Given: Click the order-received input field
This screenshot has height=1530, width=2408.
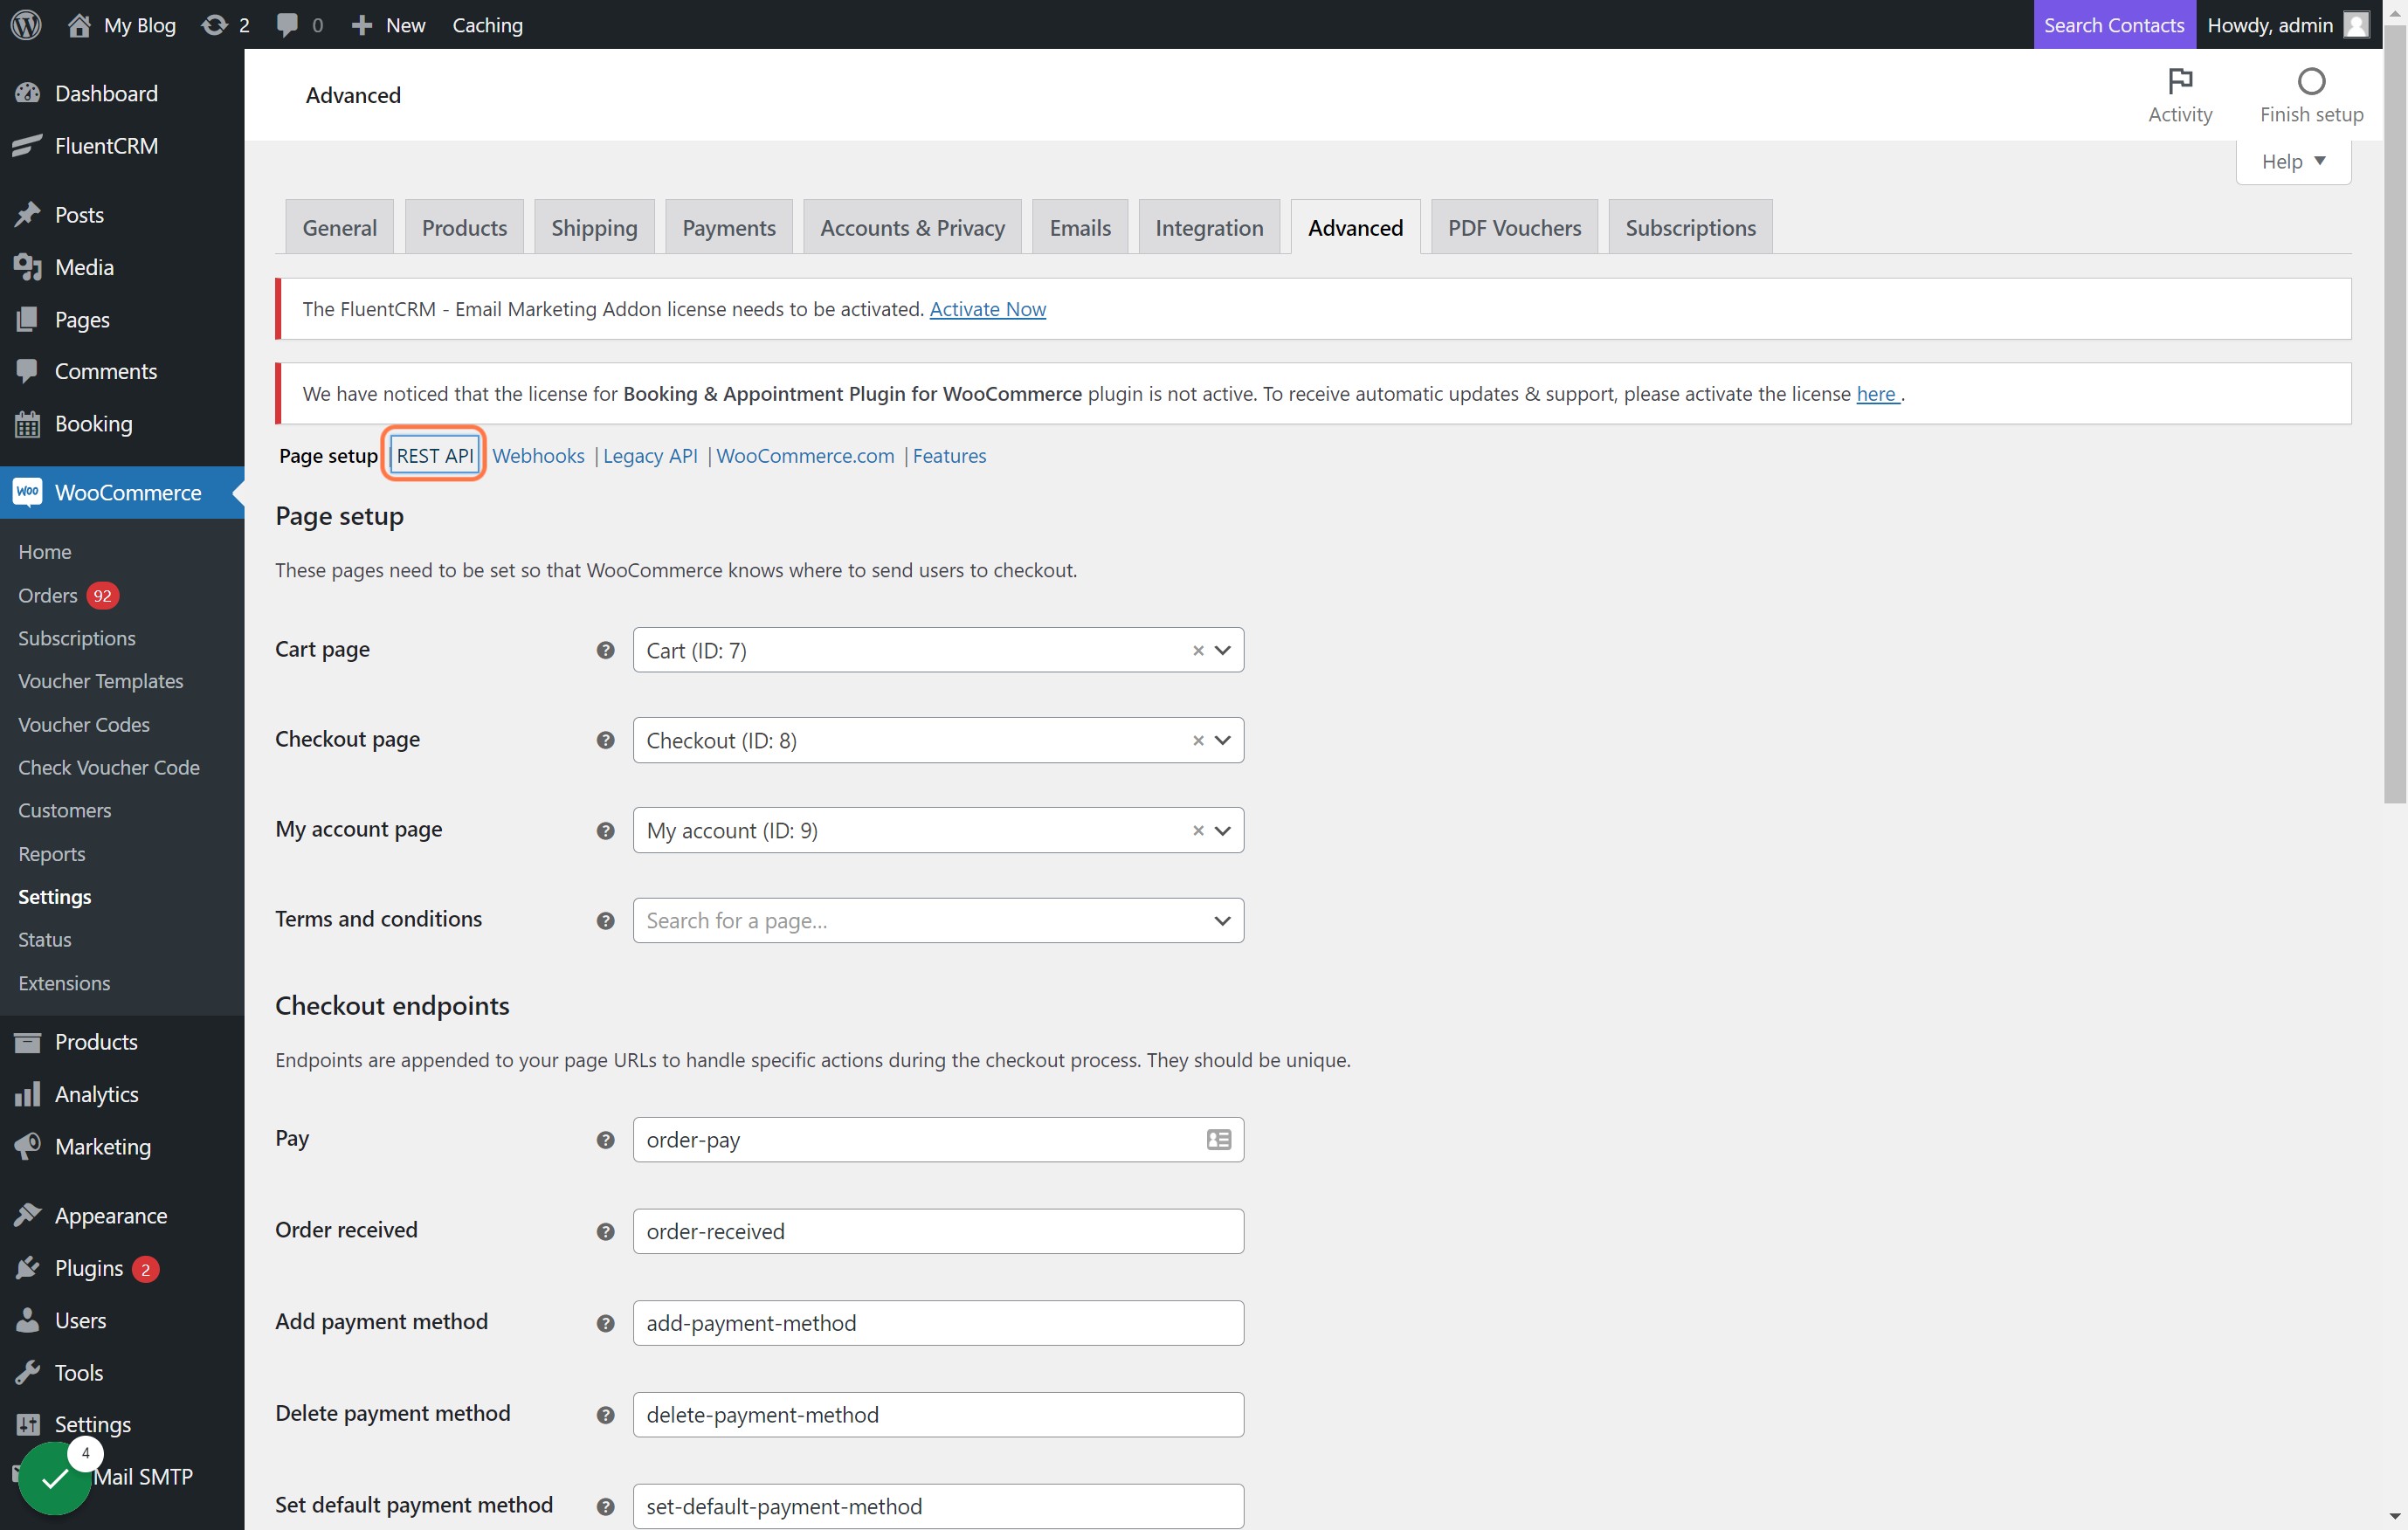Looking at the screenshot, I should (938, 1231).
